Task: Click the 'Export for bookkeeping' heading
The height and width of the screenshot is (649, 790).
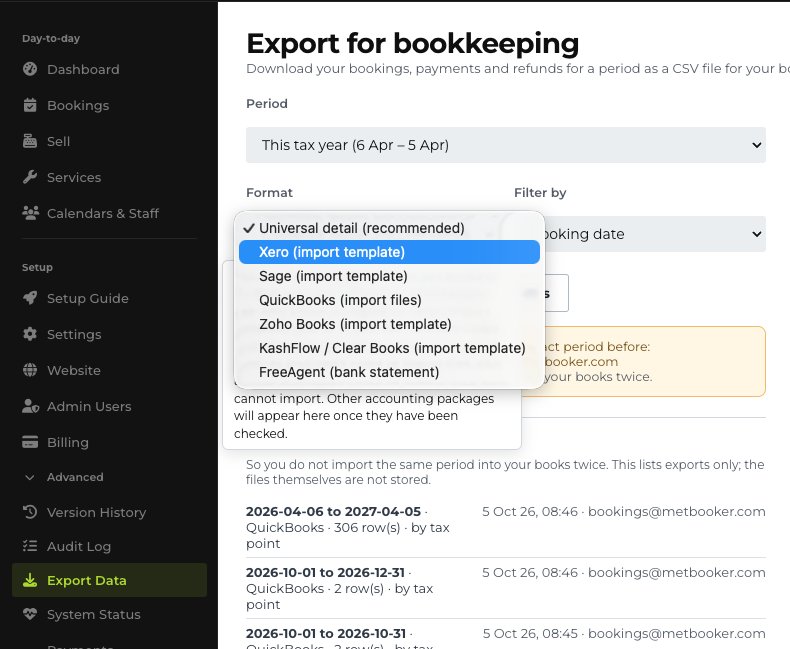Action: pos(413,43)
